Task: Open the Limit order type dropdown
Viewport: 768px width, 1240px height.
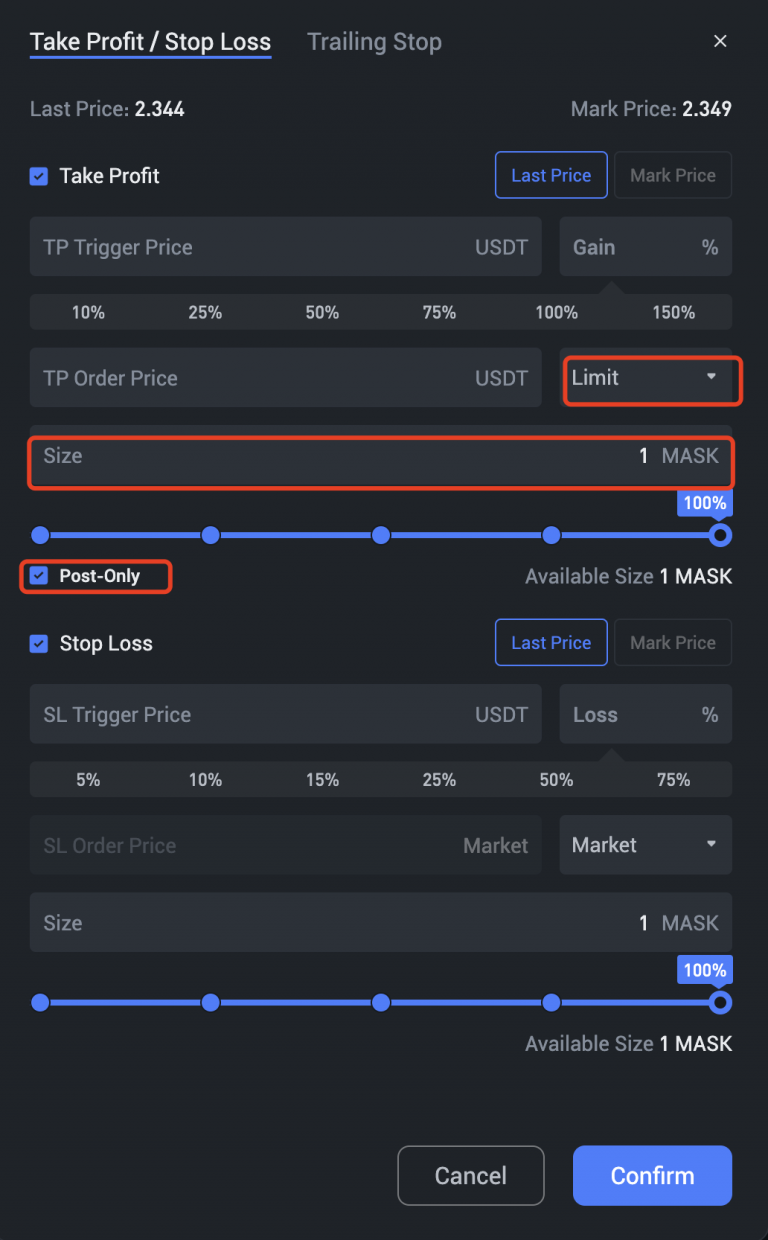Action: point(652,380)
